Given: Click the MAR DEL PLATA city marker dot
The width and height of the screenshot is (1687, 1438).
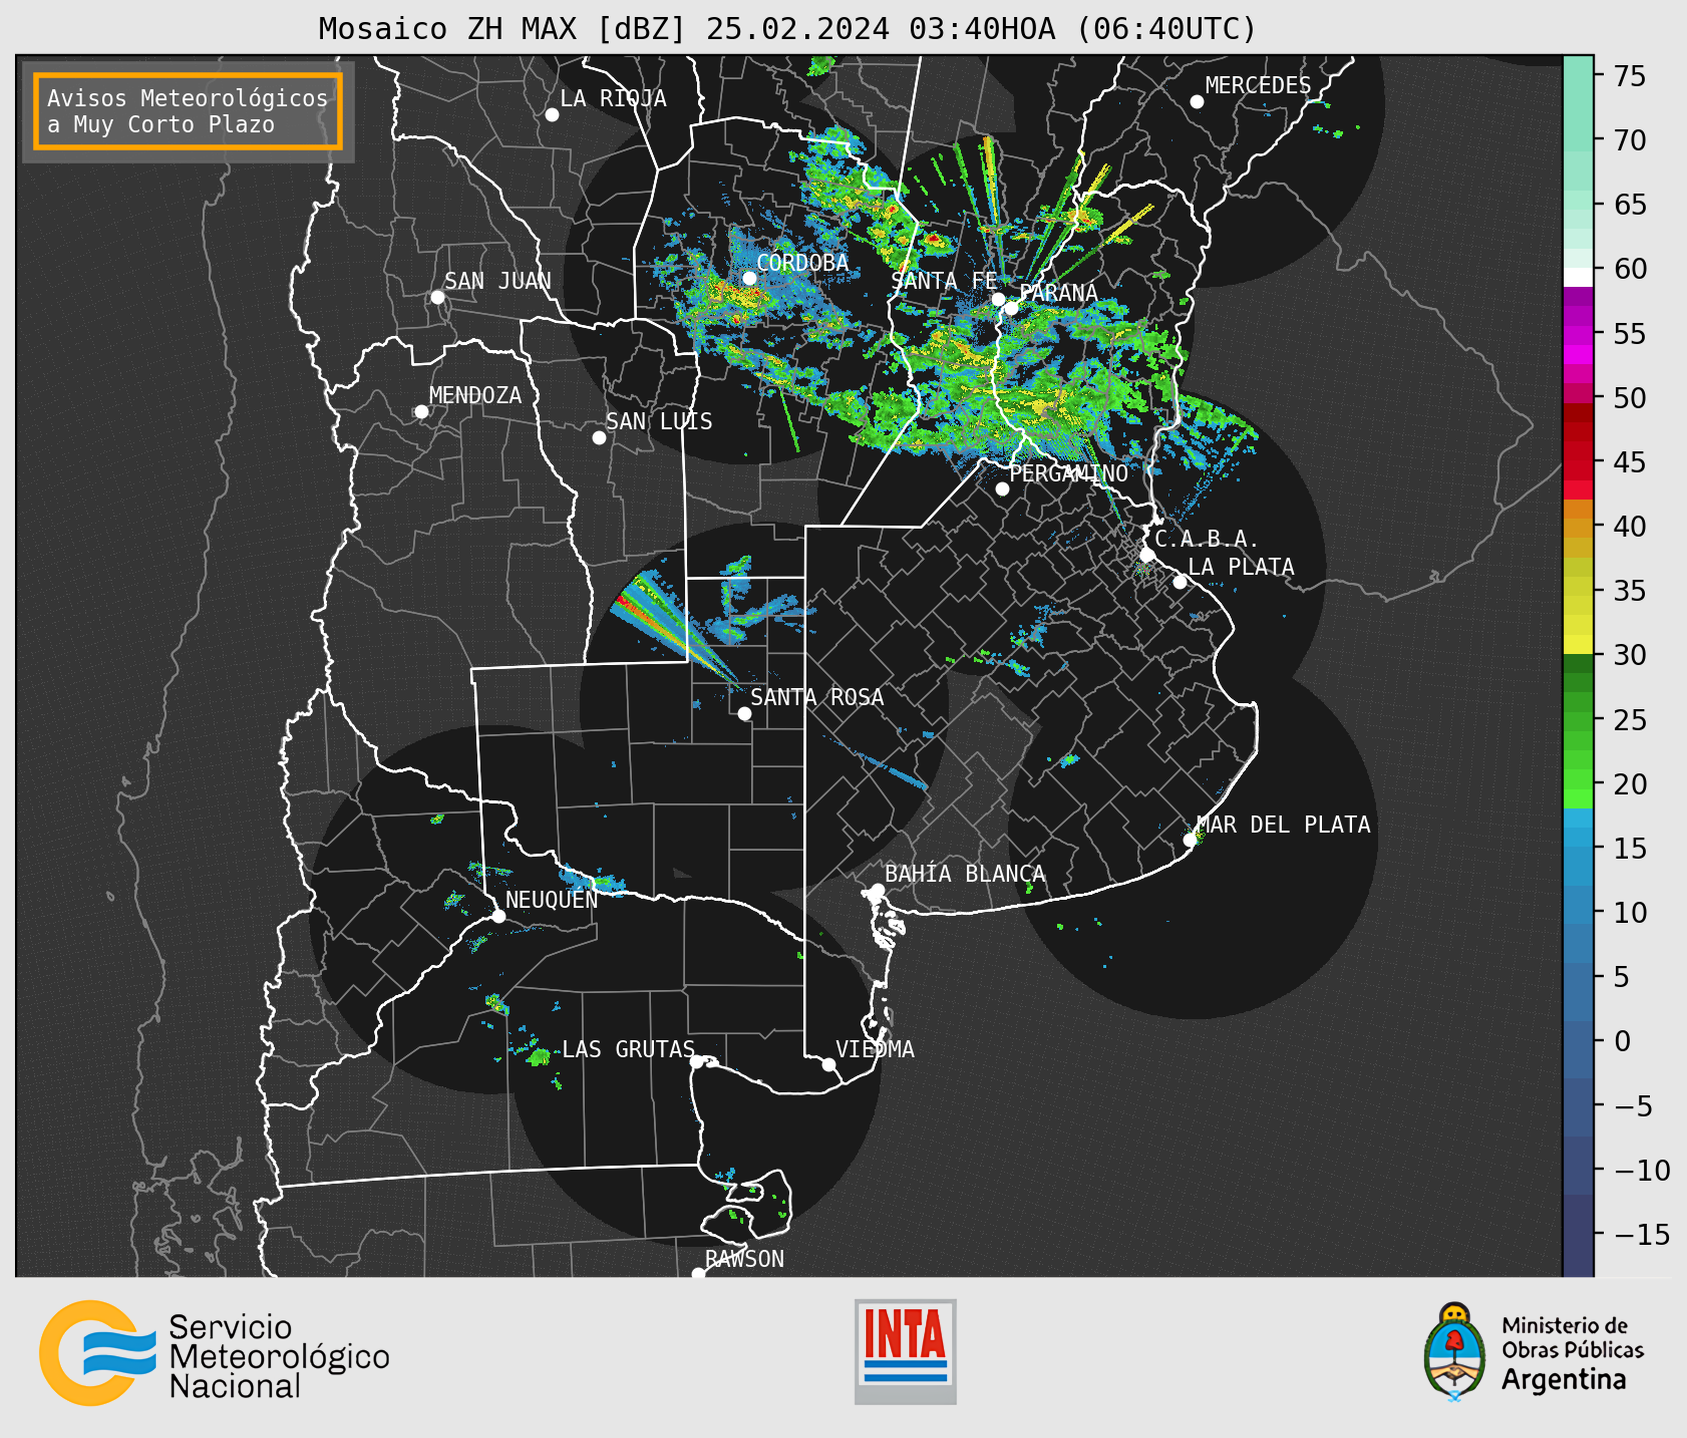Looking at the screenshot, I should [1190, 840].
